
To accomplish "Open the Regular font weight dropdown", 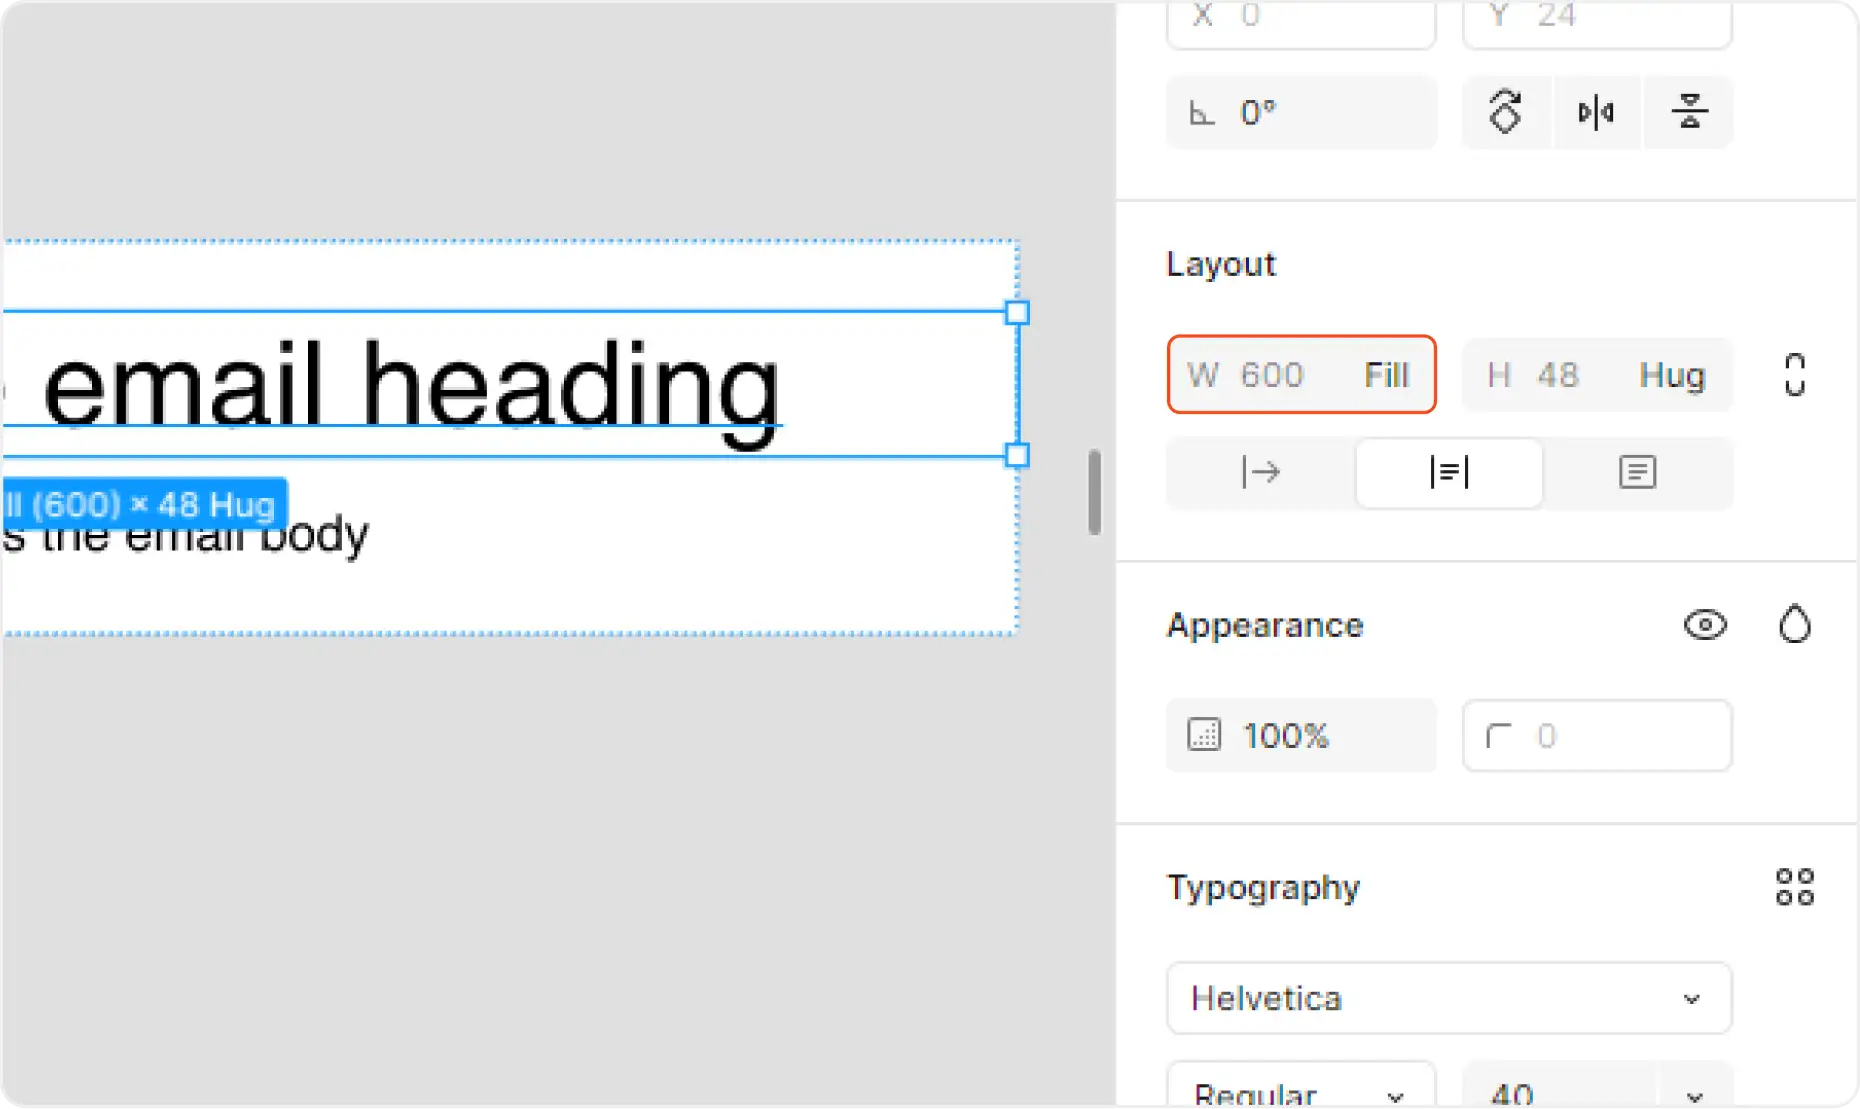I will coord(1300,1093).
